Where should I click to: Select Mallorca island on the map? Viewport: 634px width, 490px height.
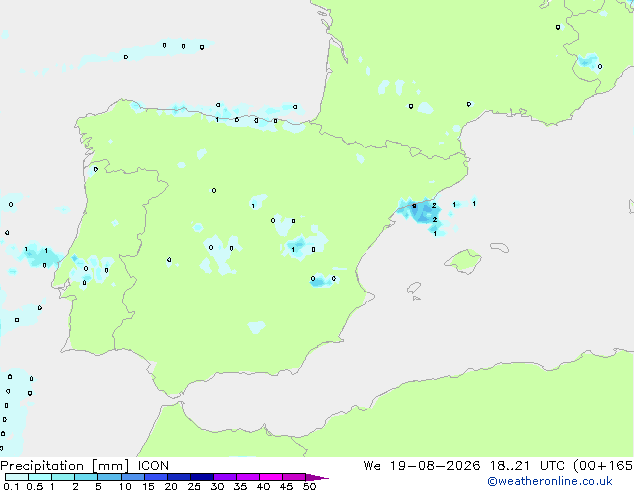coord(463,262)
